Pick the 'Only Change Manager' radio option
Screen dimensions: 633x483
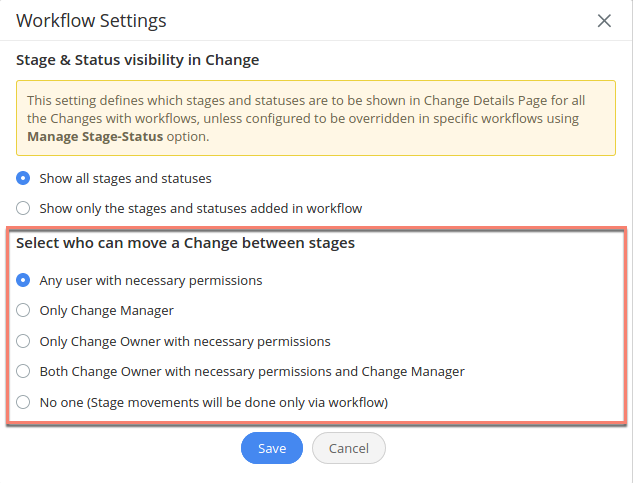coord(23,311)
